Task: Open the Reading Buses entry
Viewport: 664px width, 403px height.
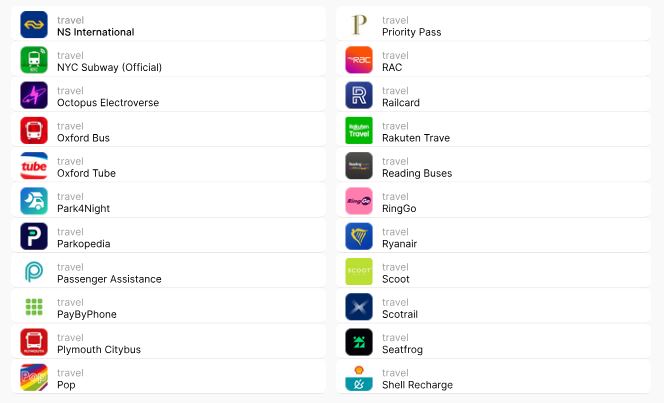Action: (416, 173)
